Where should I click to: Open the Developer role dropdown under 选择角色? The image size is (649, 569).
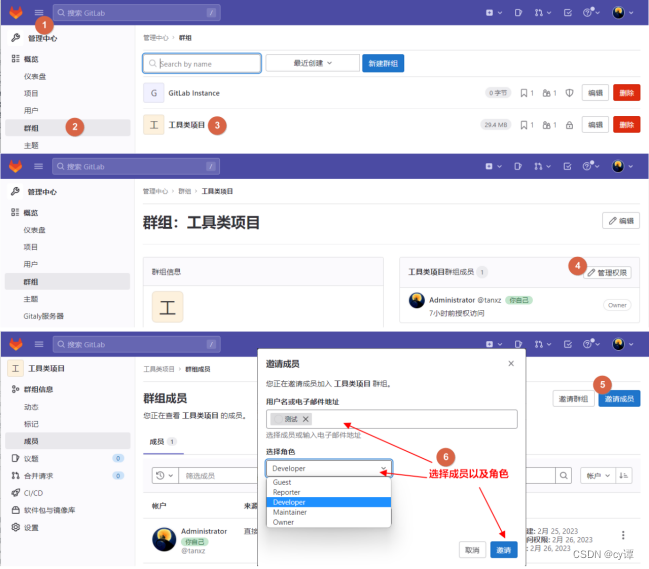329,468
